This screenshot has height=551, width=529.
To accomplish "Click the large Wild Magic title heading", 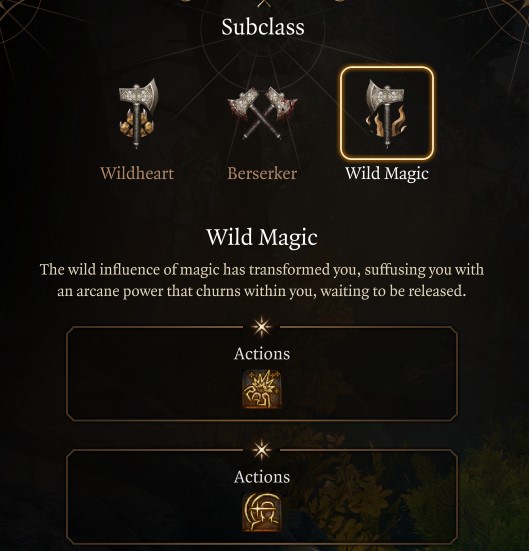I will click(262, 238).
